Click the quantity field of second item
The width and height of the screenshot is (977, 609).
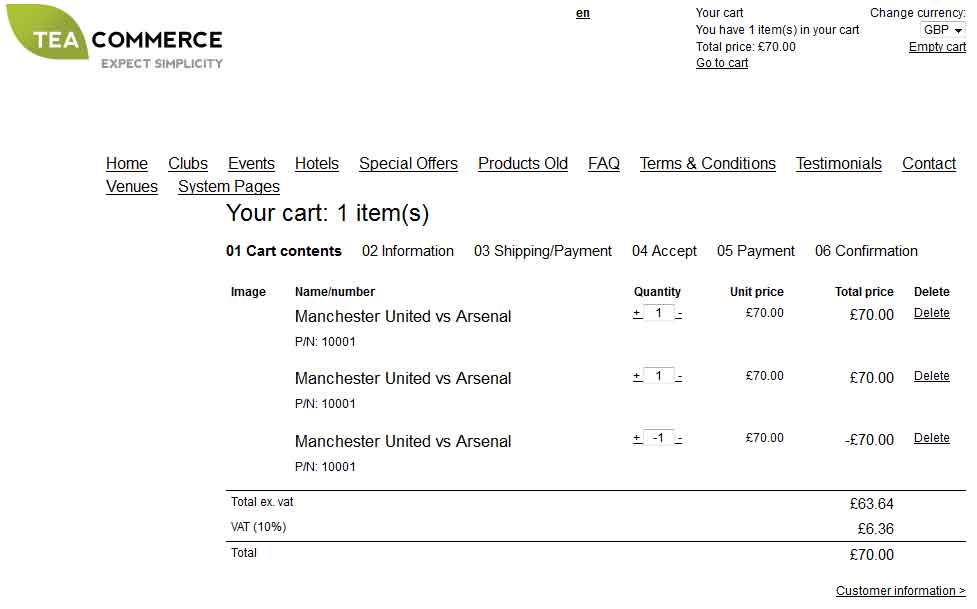(659, 376)
